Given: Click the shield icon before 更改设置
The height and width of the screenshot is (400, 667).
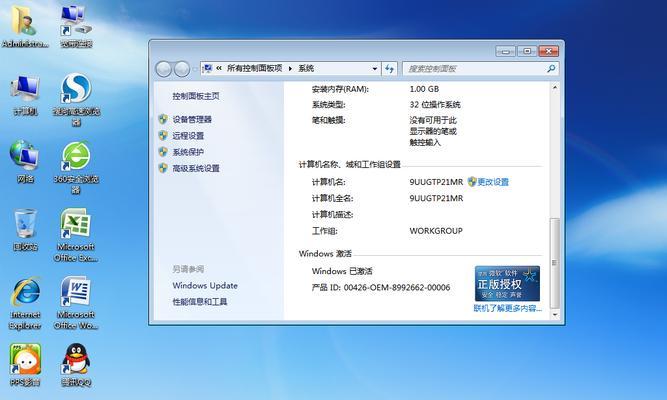Looking at the screenshot, I should pyautogui.click(x=472, y=182).
